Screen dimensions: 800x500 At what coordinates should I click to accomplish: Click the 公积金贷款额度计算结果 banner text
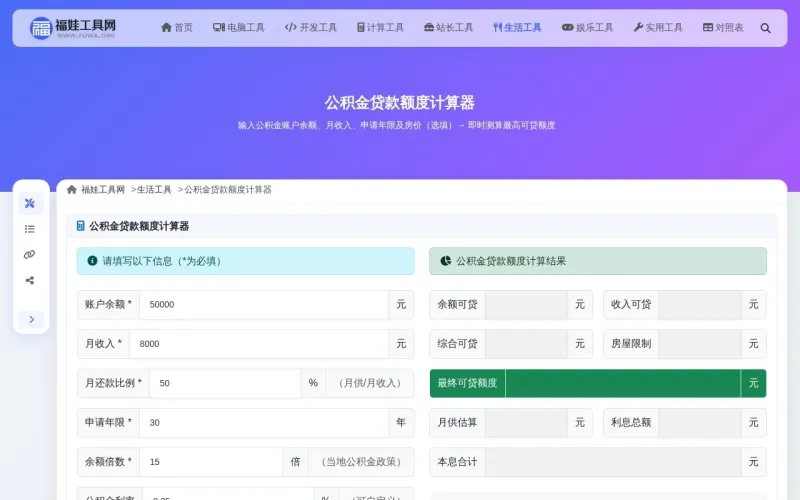(x=511, y=261)
